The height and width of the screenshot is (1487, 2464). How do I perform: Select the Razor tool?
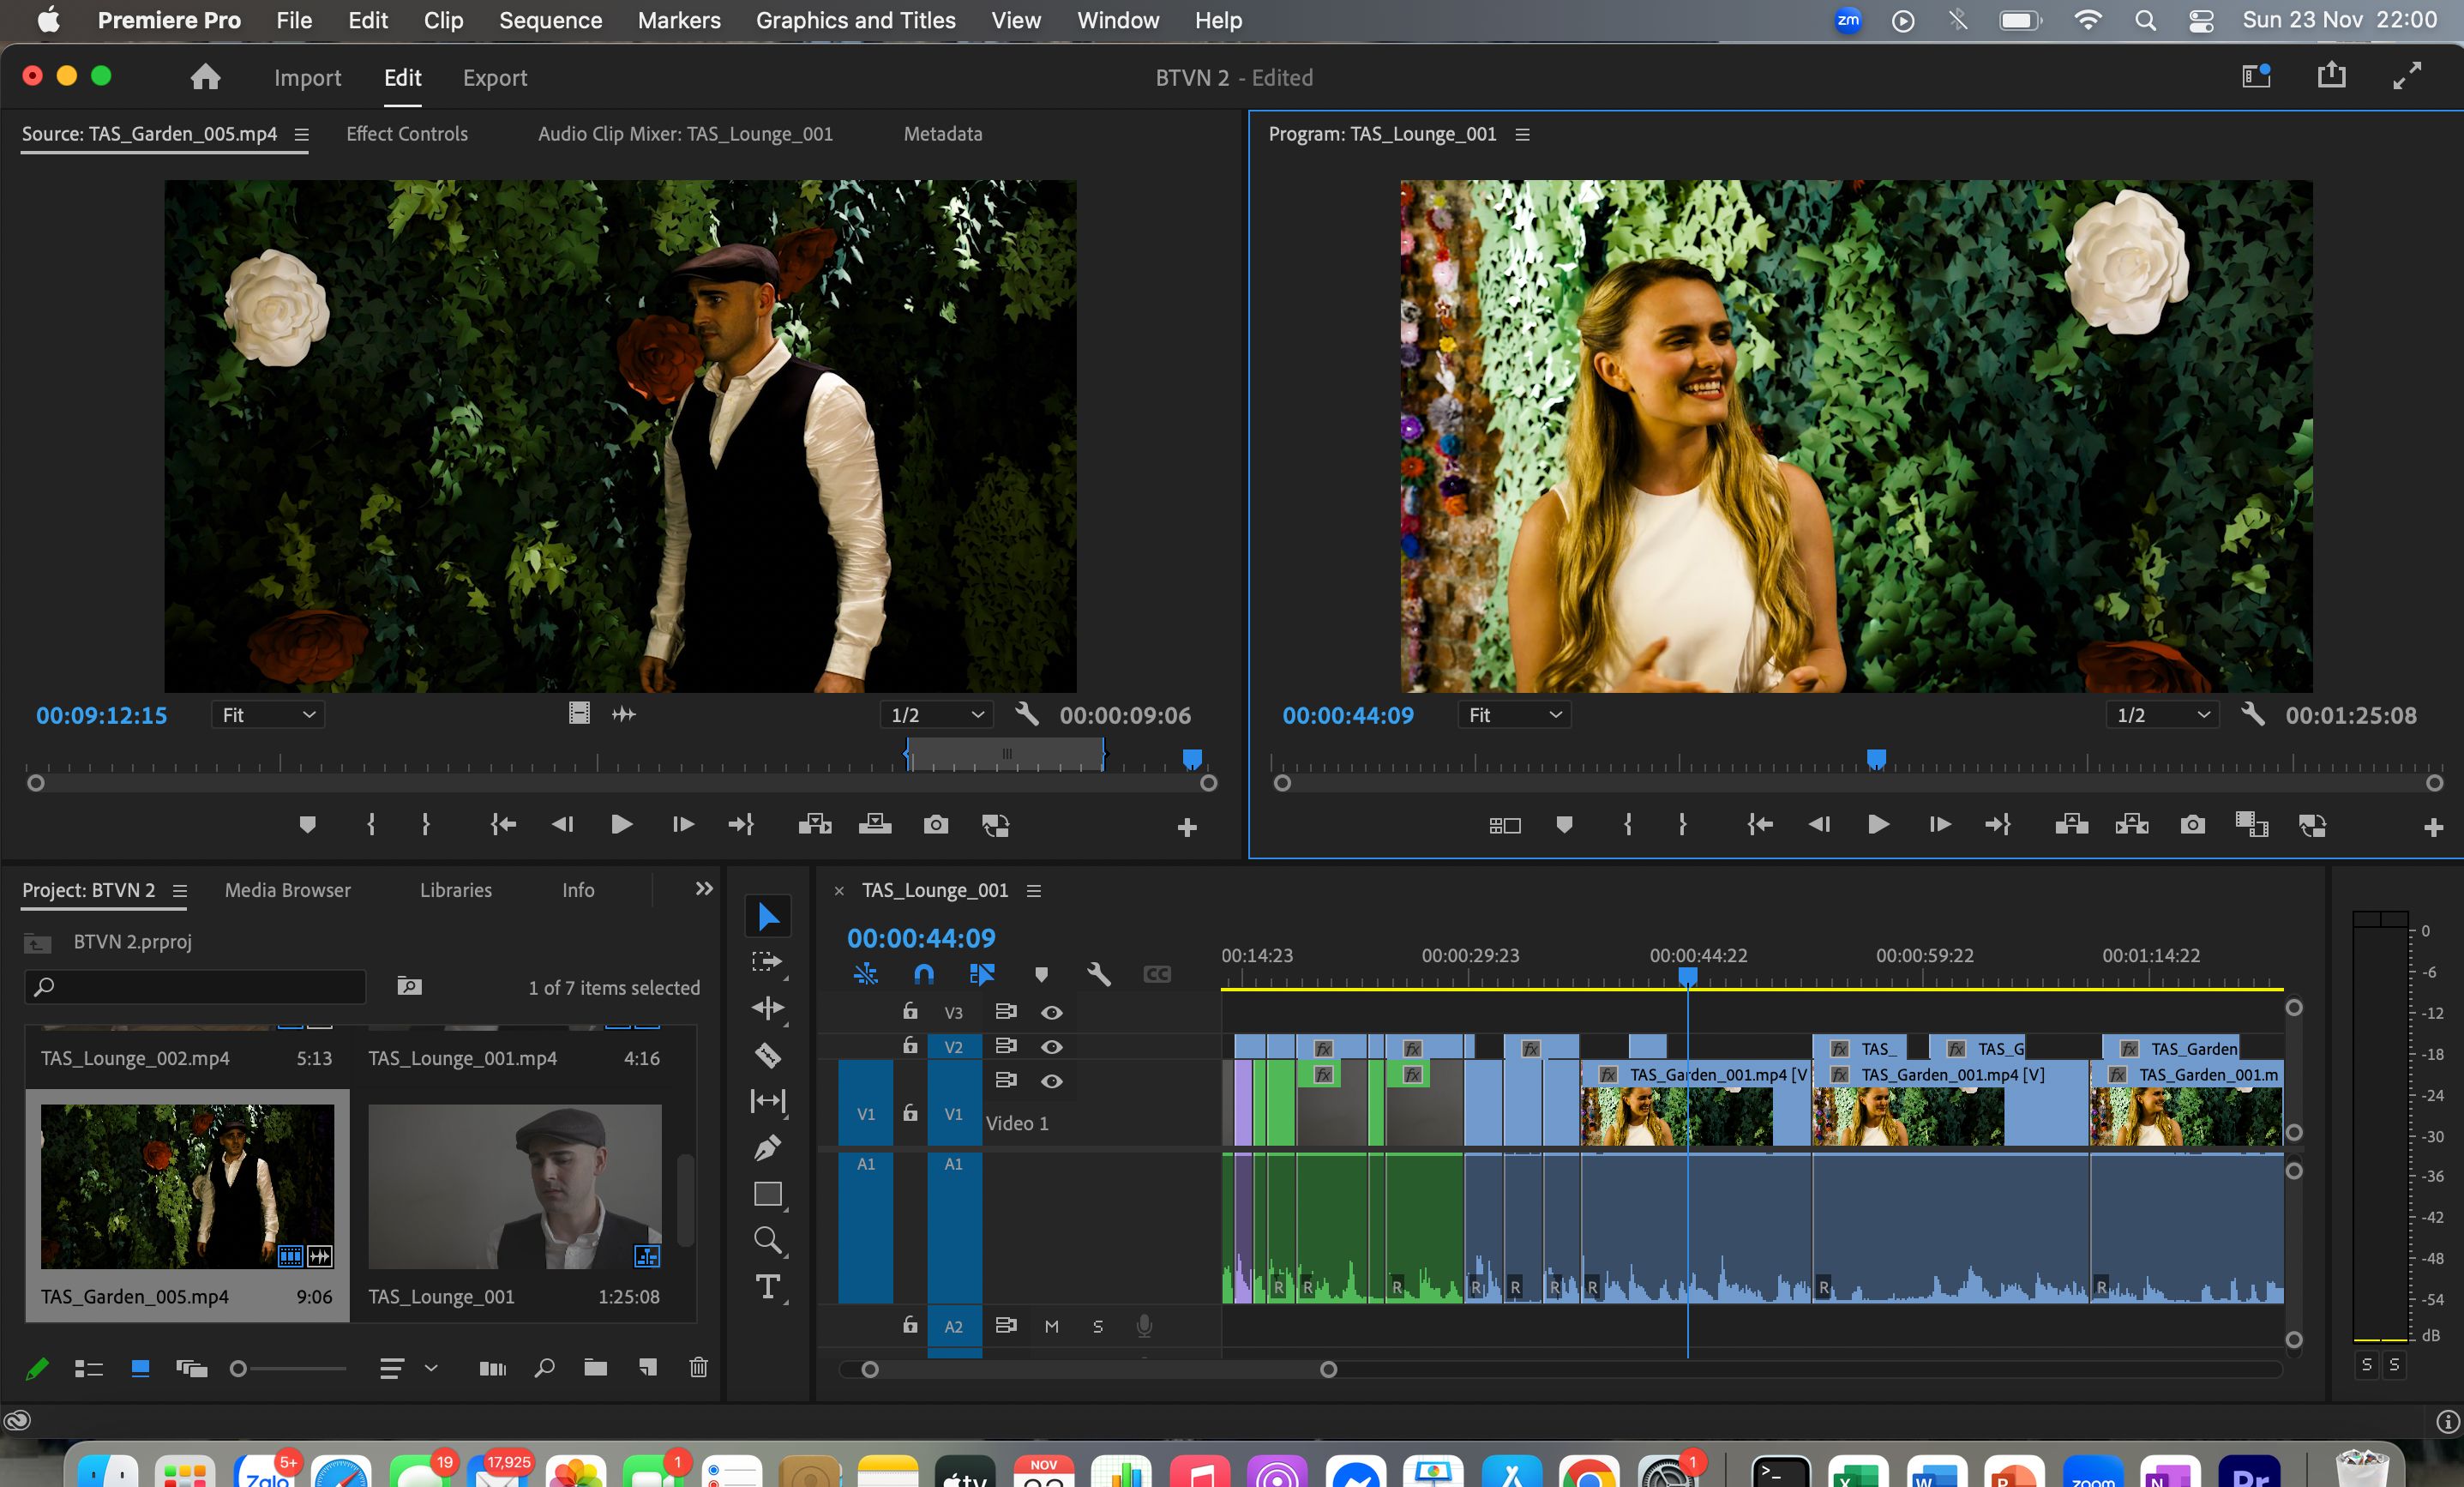767,1055
